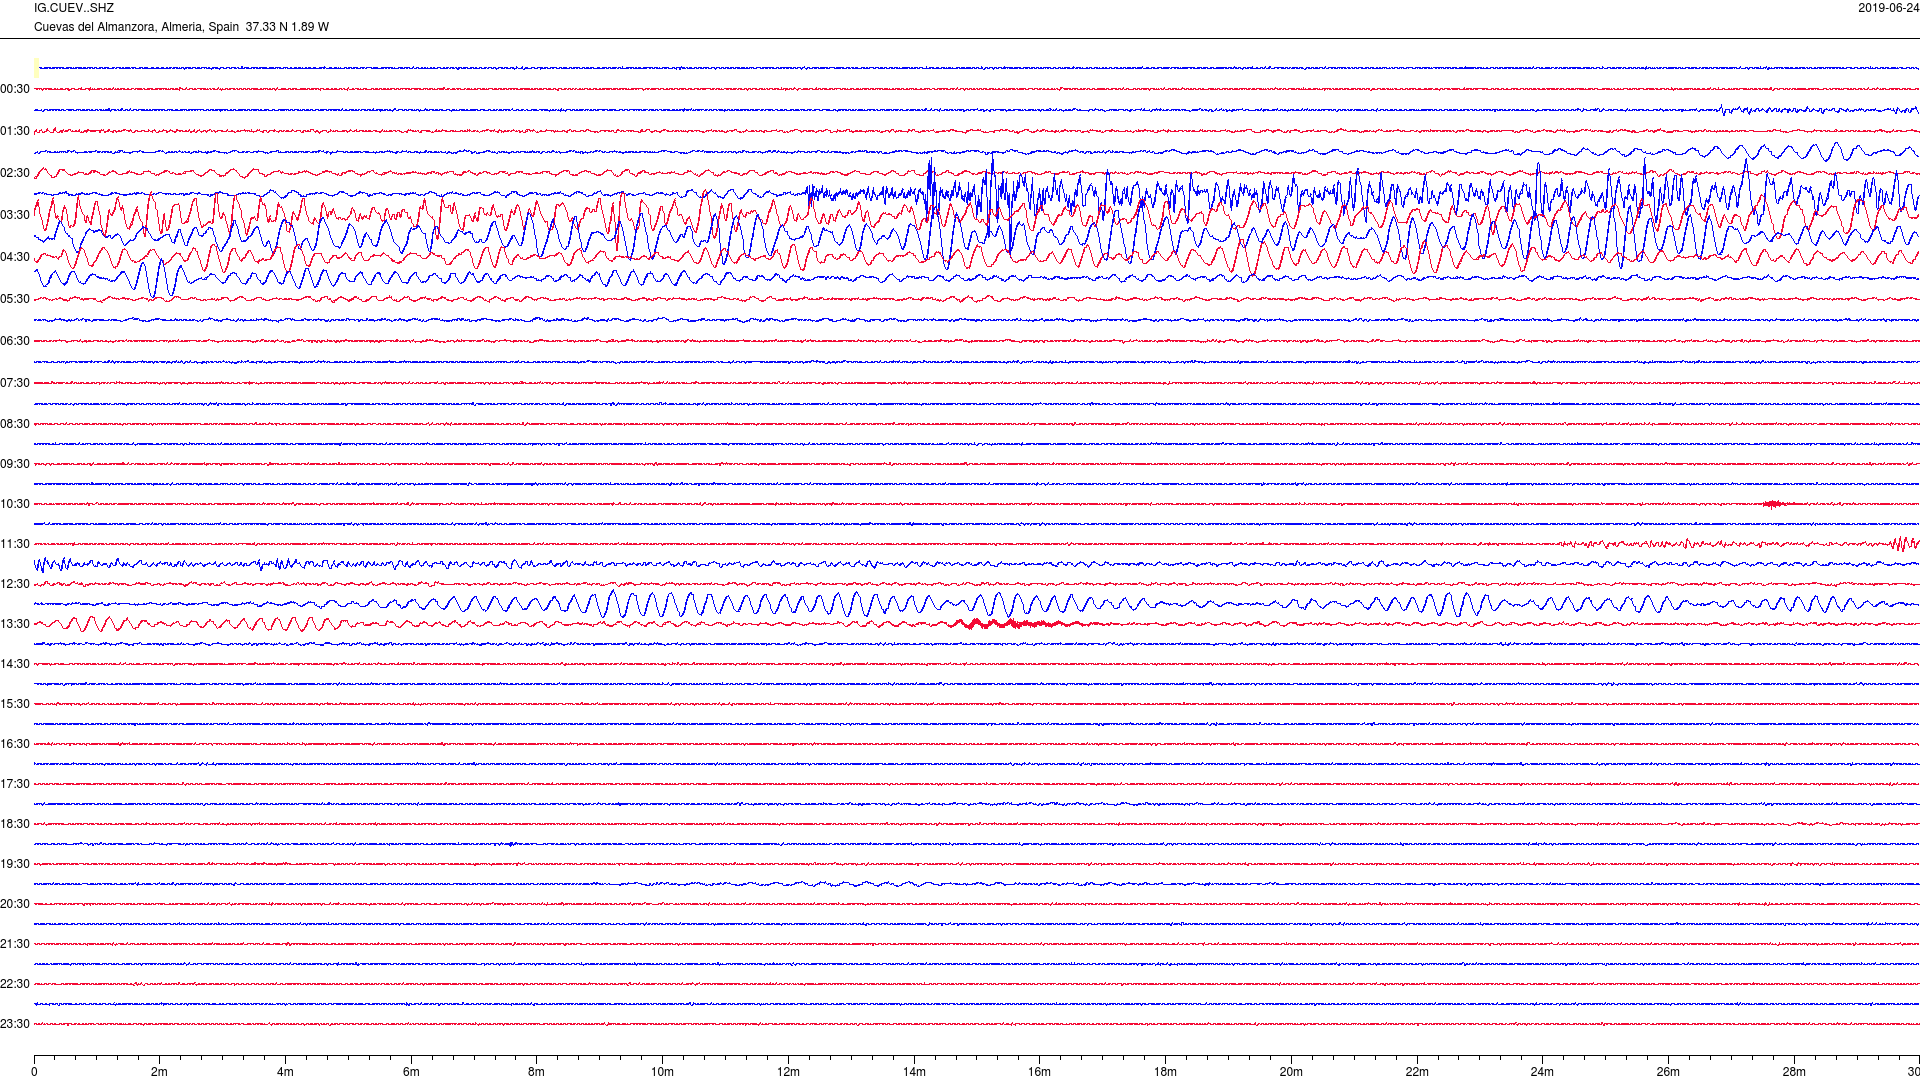Click the yellow marker at trace start

[x=37, y=68]
